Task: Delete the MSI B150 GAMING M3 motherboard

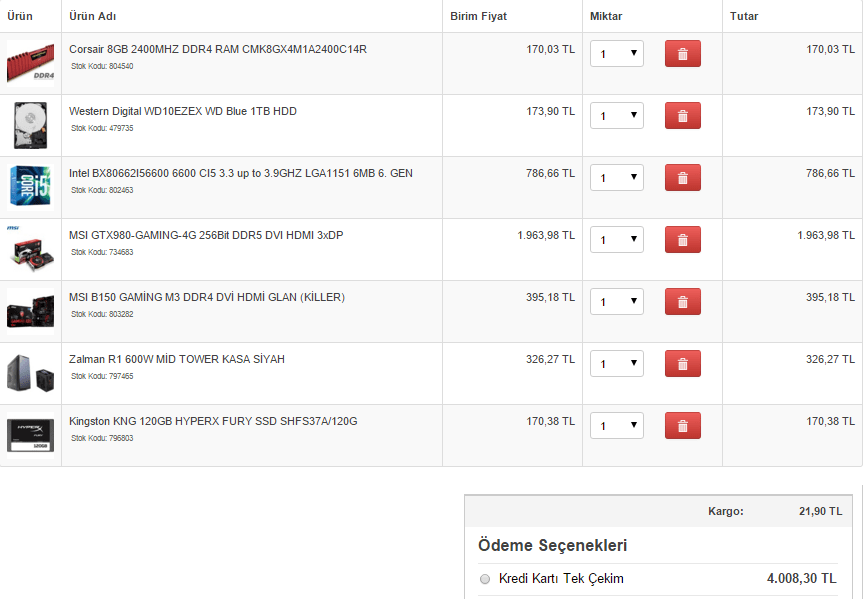Action: [x=683, y=301]
